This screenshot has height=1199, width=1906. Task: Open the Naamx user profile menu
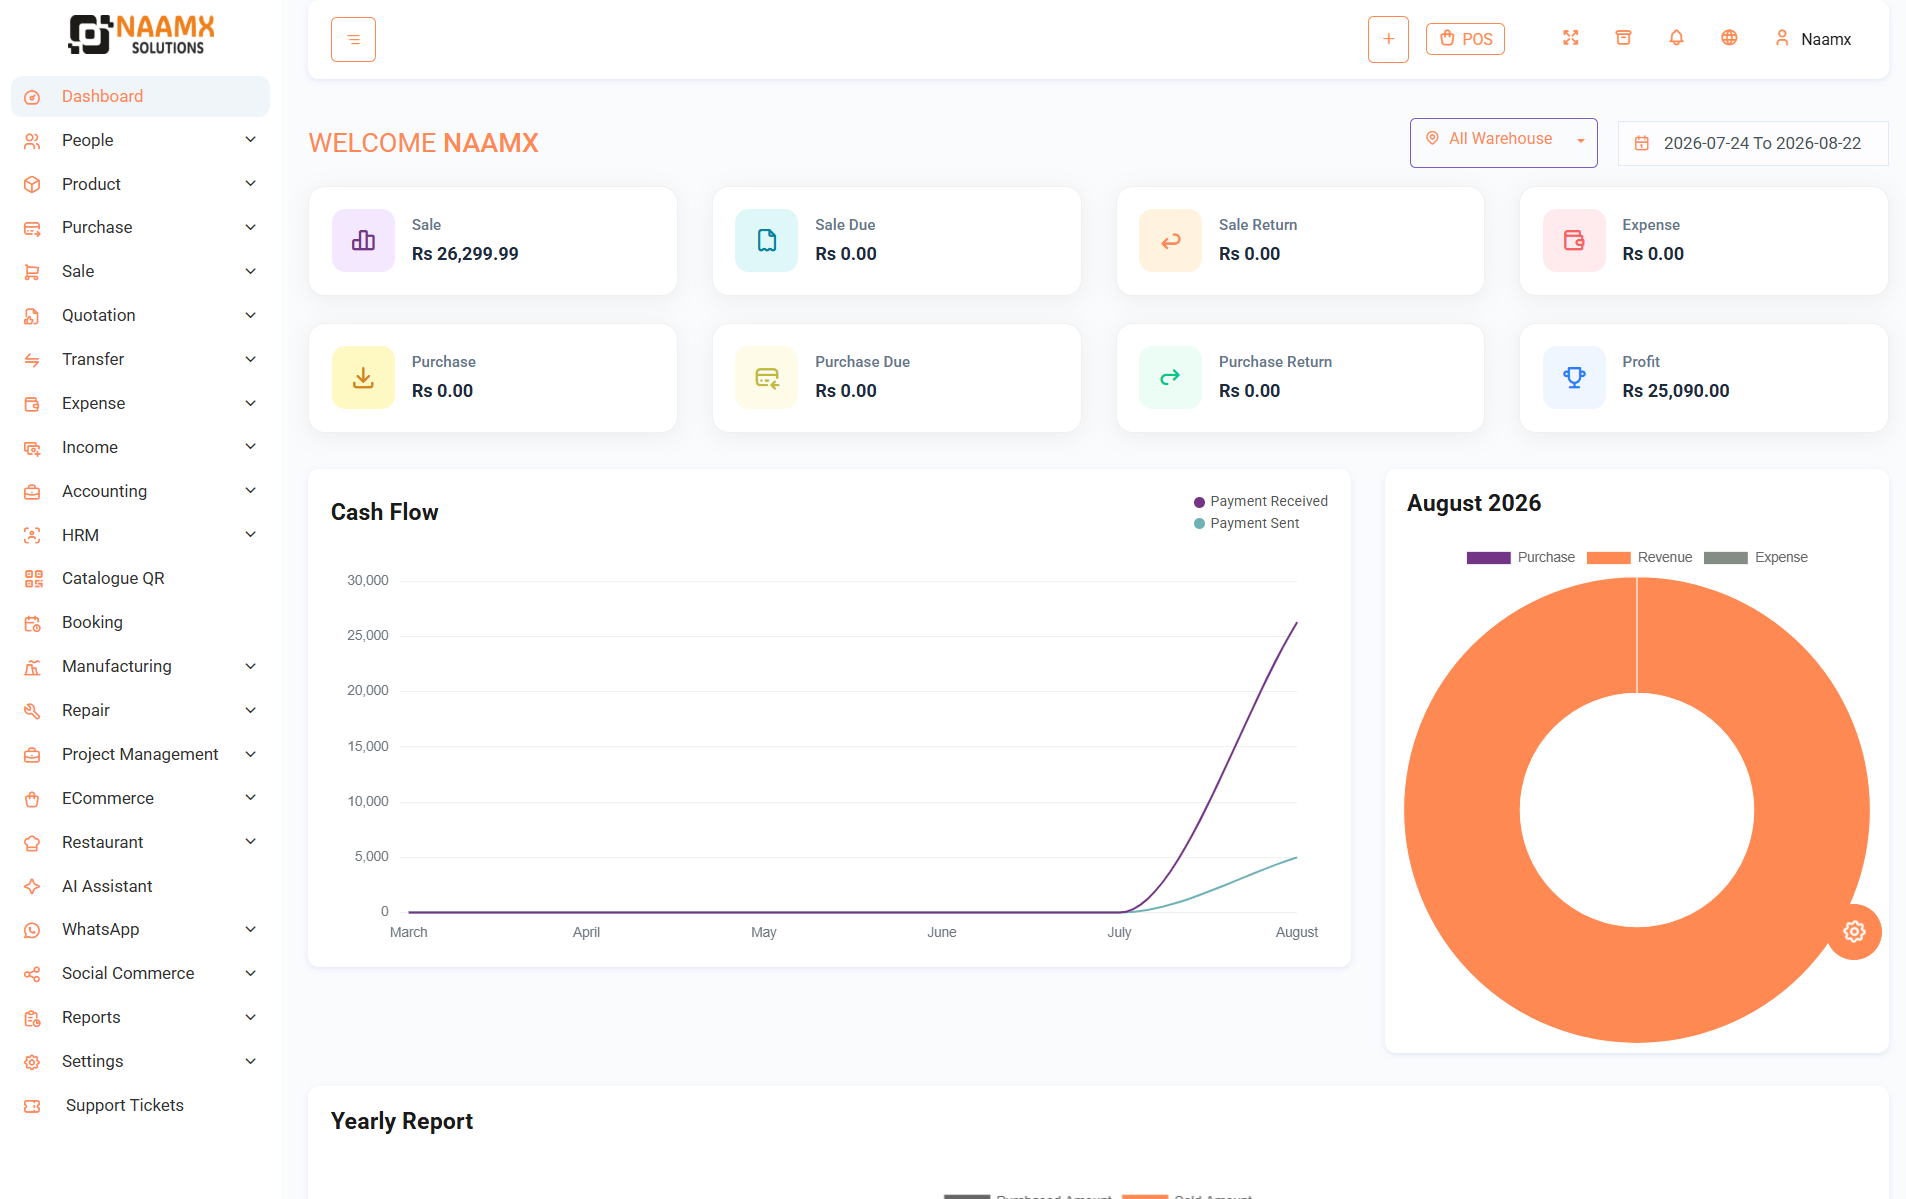[x=1813, y=39]
